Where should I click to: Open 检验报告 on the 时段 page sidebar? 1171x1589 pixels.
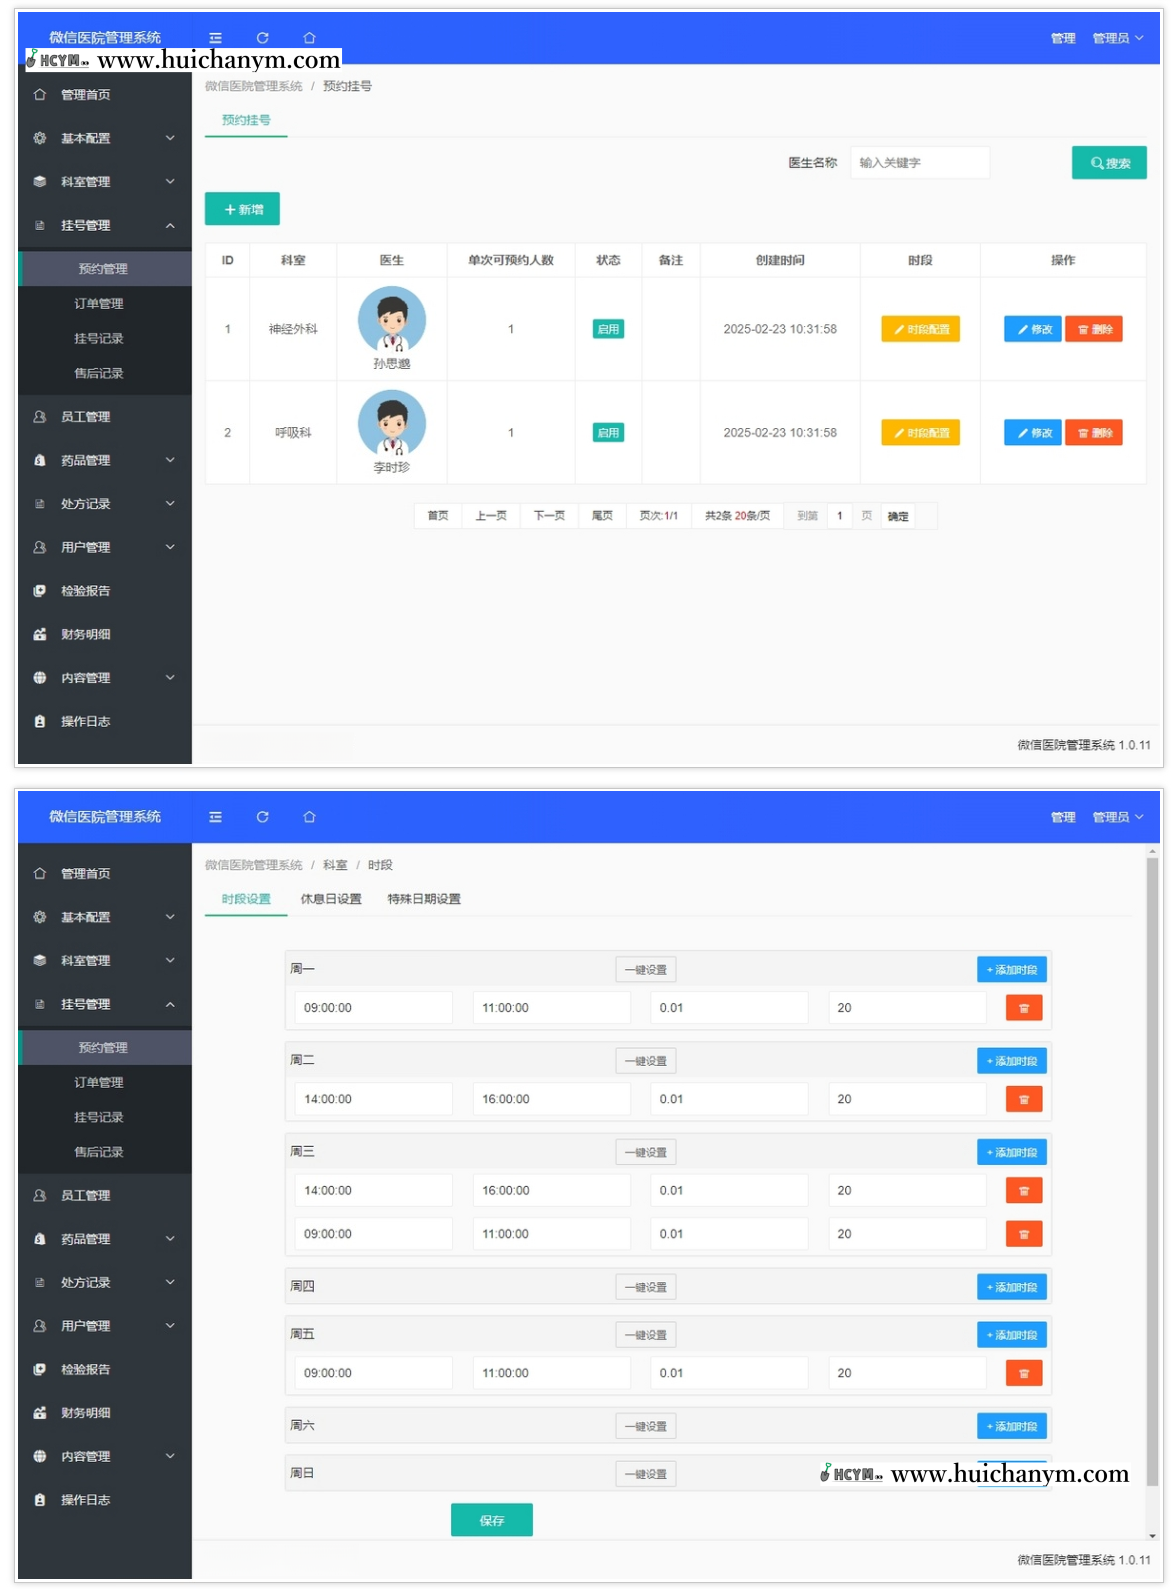point(105,1370)
